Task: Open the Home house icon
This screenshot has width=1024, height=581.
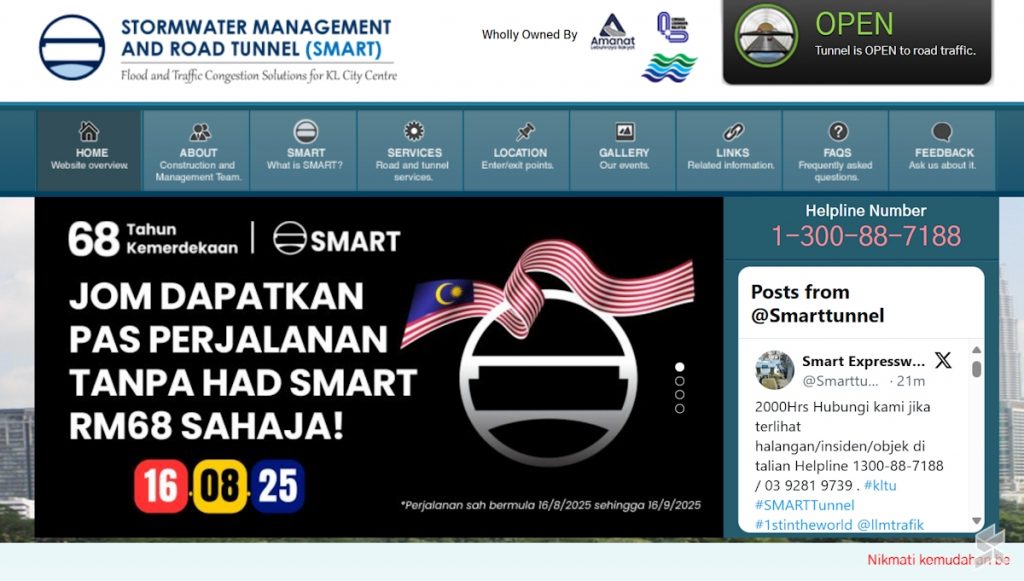Action: click(x=89, y=131)
